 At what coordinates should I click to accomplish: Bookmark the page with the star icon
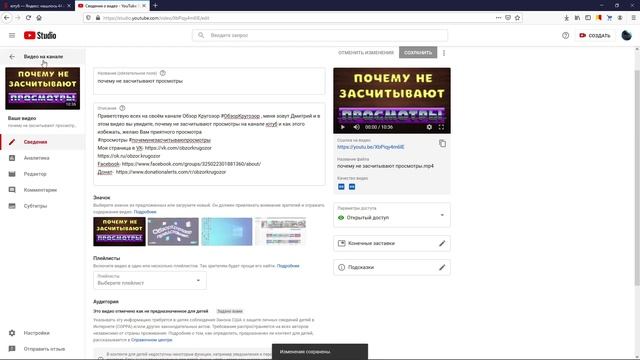(x=517, y=18)
